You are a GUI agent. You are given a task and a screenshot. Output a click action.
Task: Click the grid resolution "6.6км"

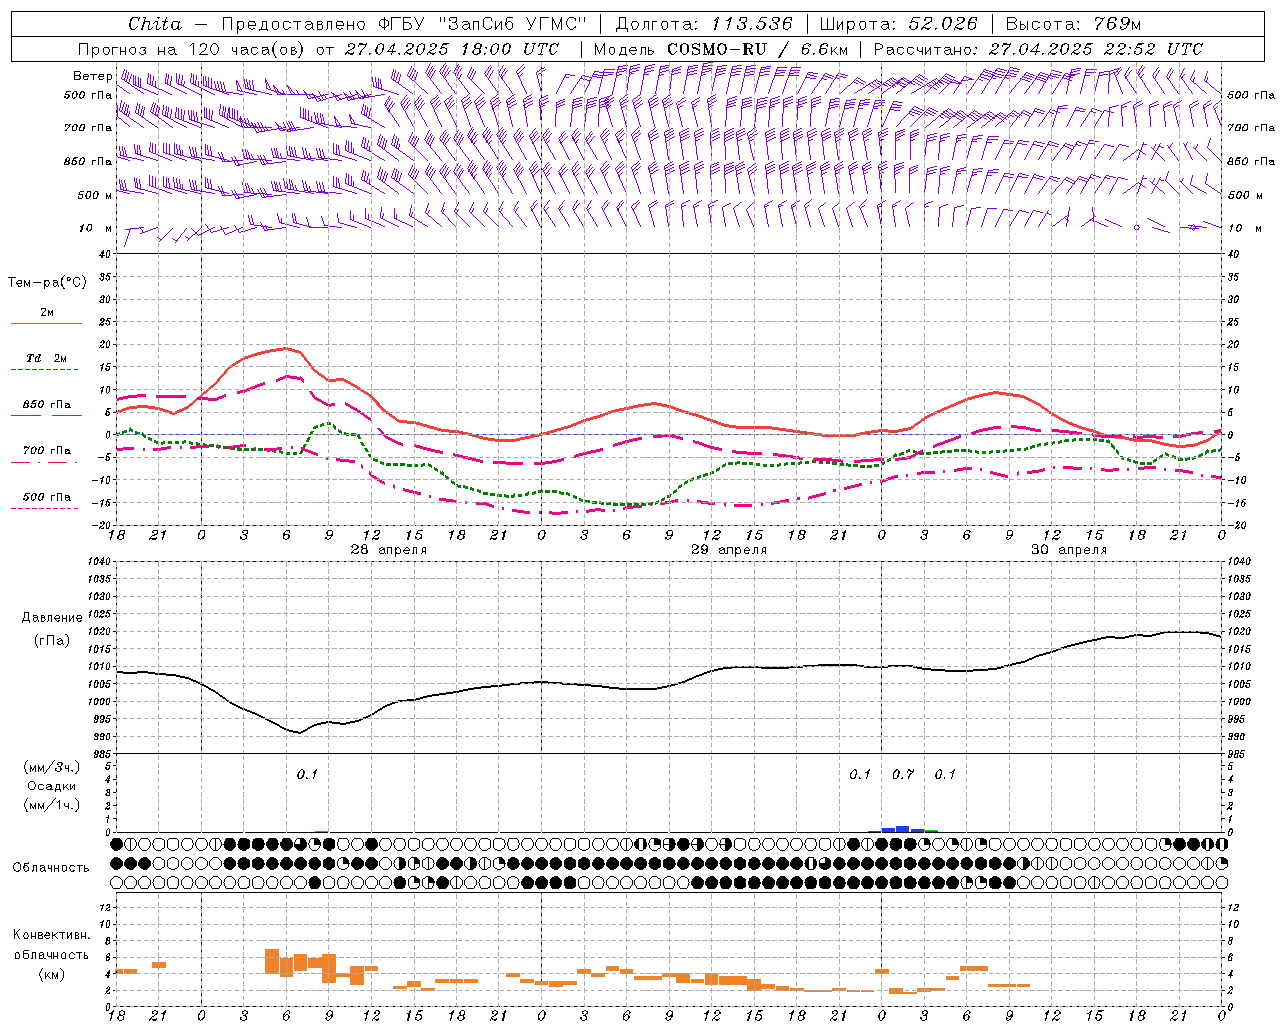(x=822, y=49)
